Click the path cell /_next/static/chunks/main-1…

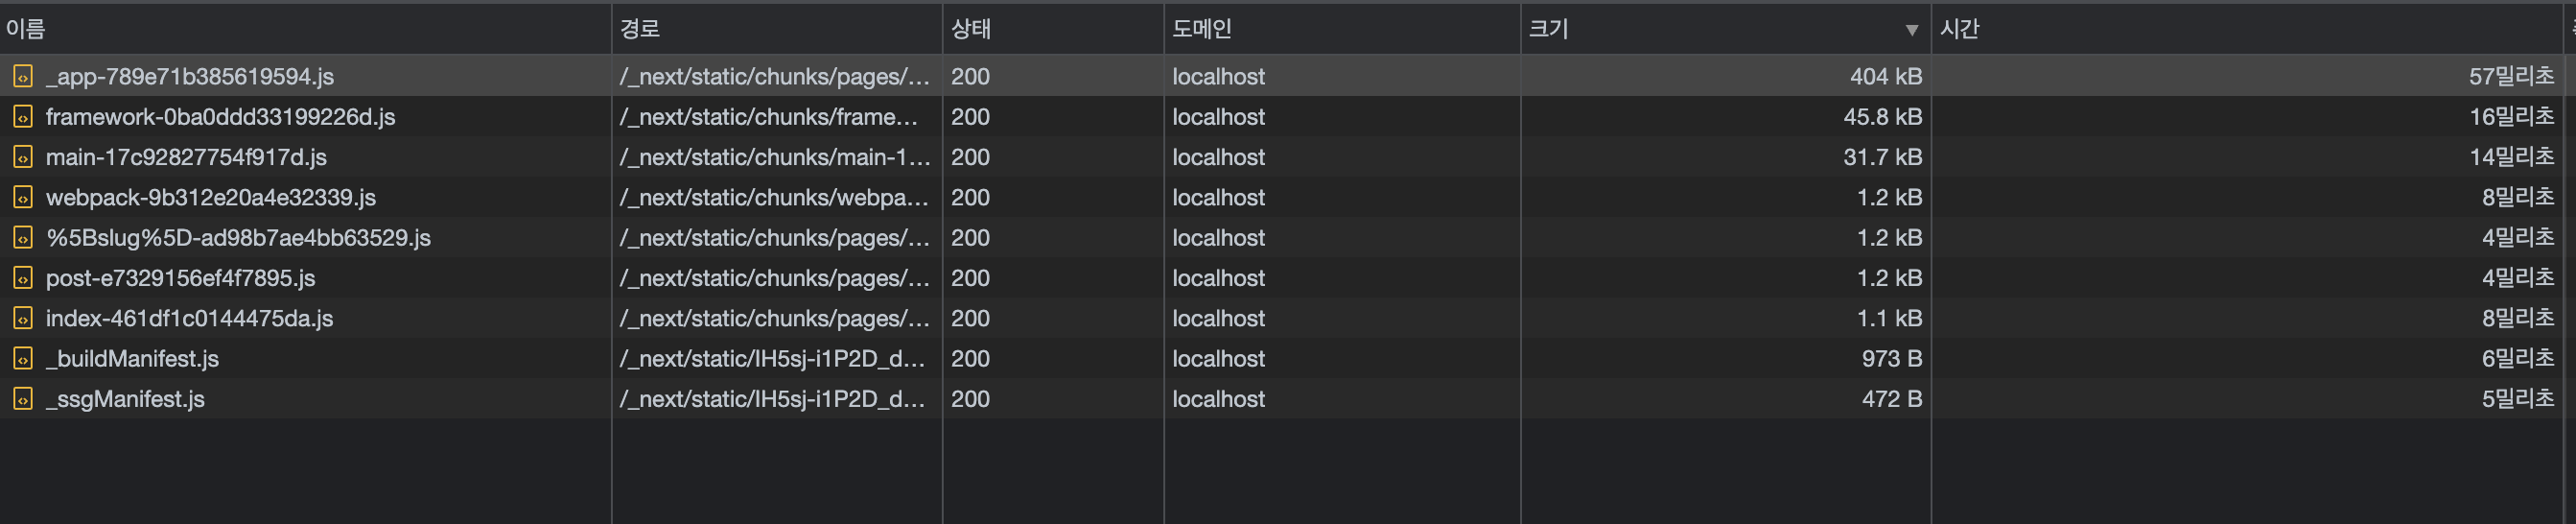(x=775, y=157)
